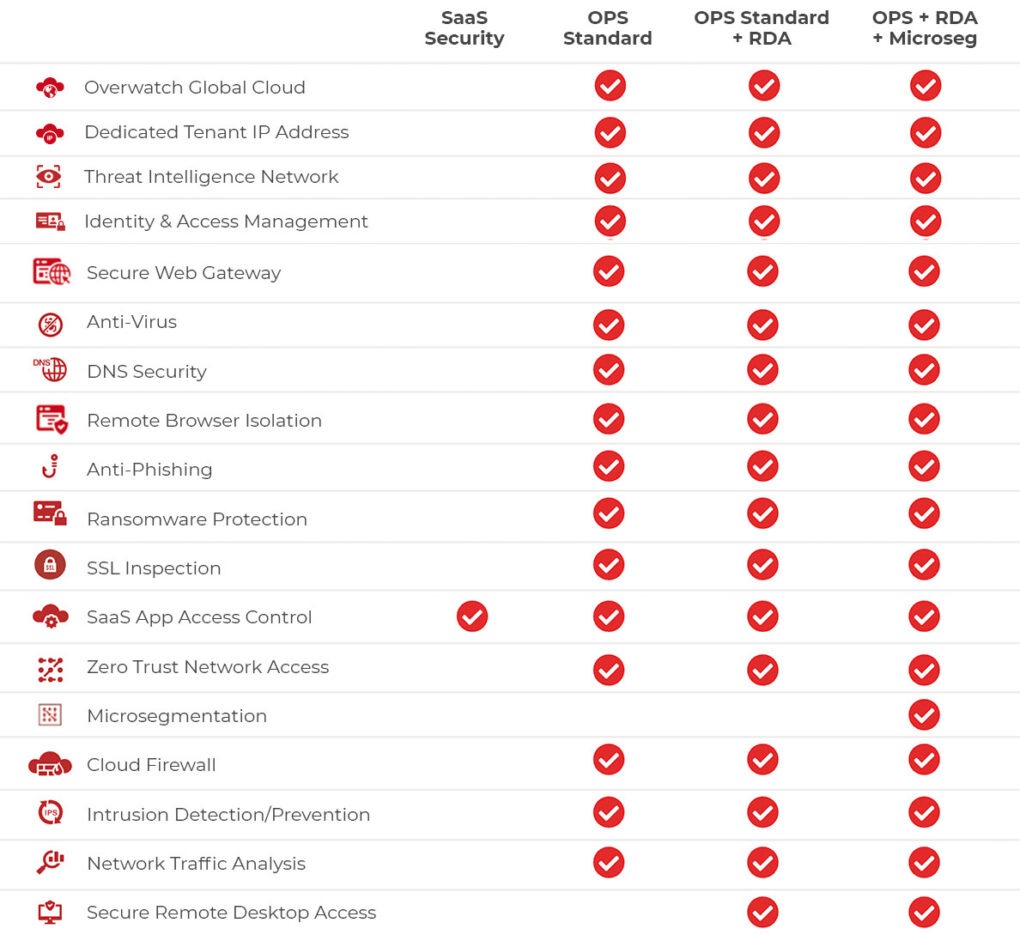Screen dimensions: 1020x935
Task: Select the OPS Standard + RDA column header
Action: [762, 28]
